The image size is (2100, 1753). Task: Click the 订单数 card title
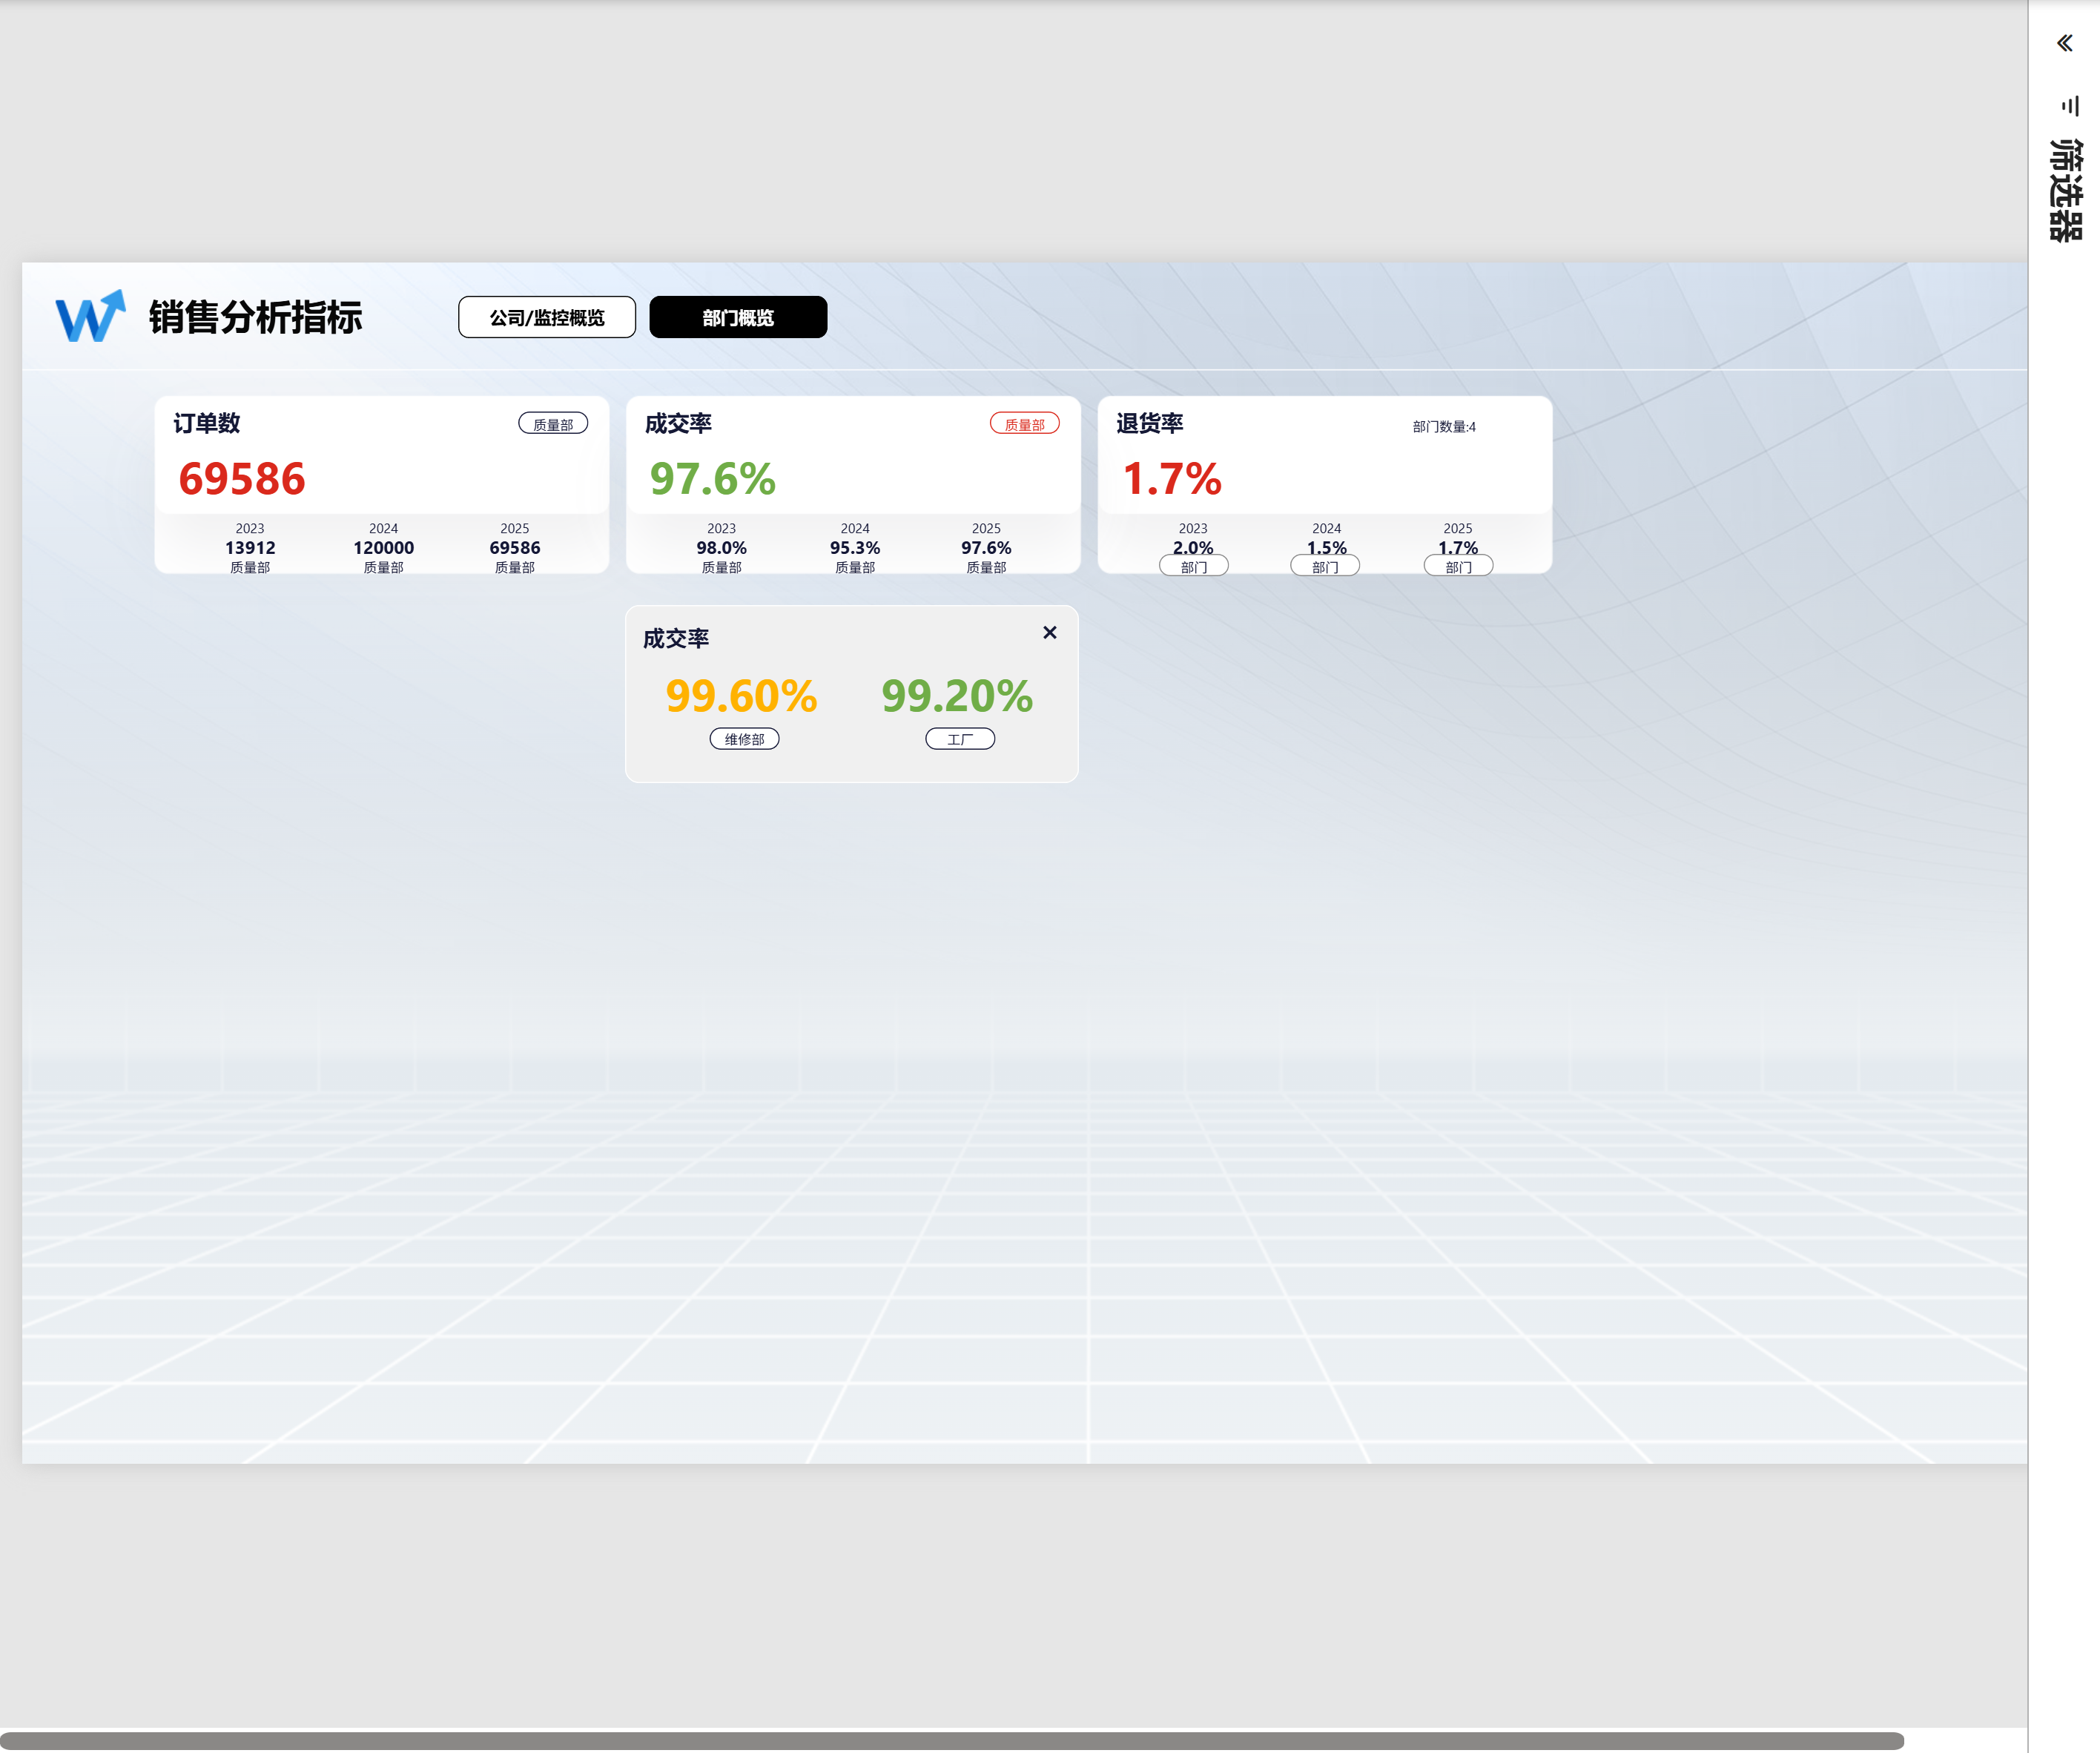click(207, 423)
